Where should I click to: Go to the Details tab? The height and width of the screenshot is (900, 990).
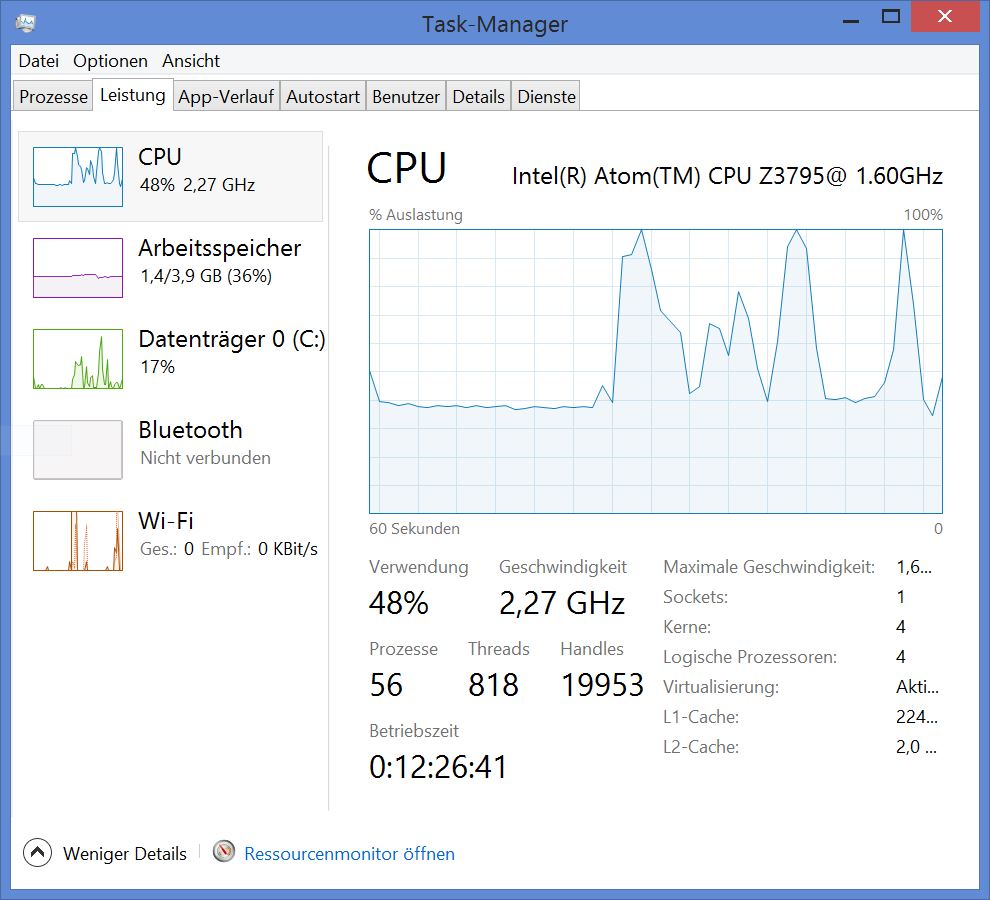[478, 97]
